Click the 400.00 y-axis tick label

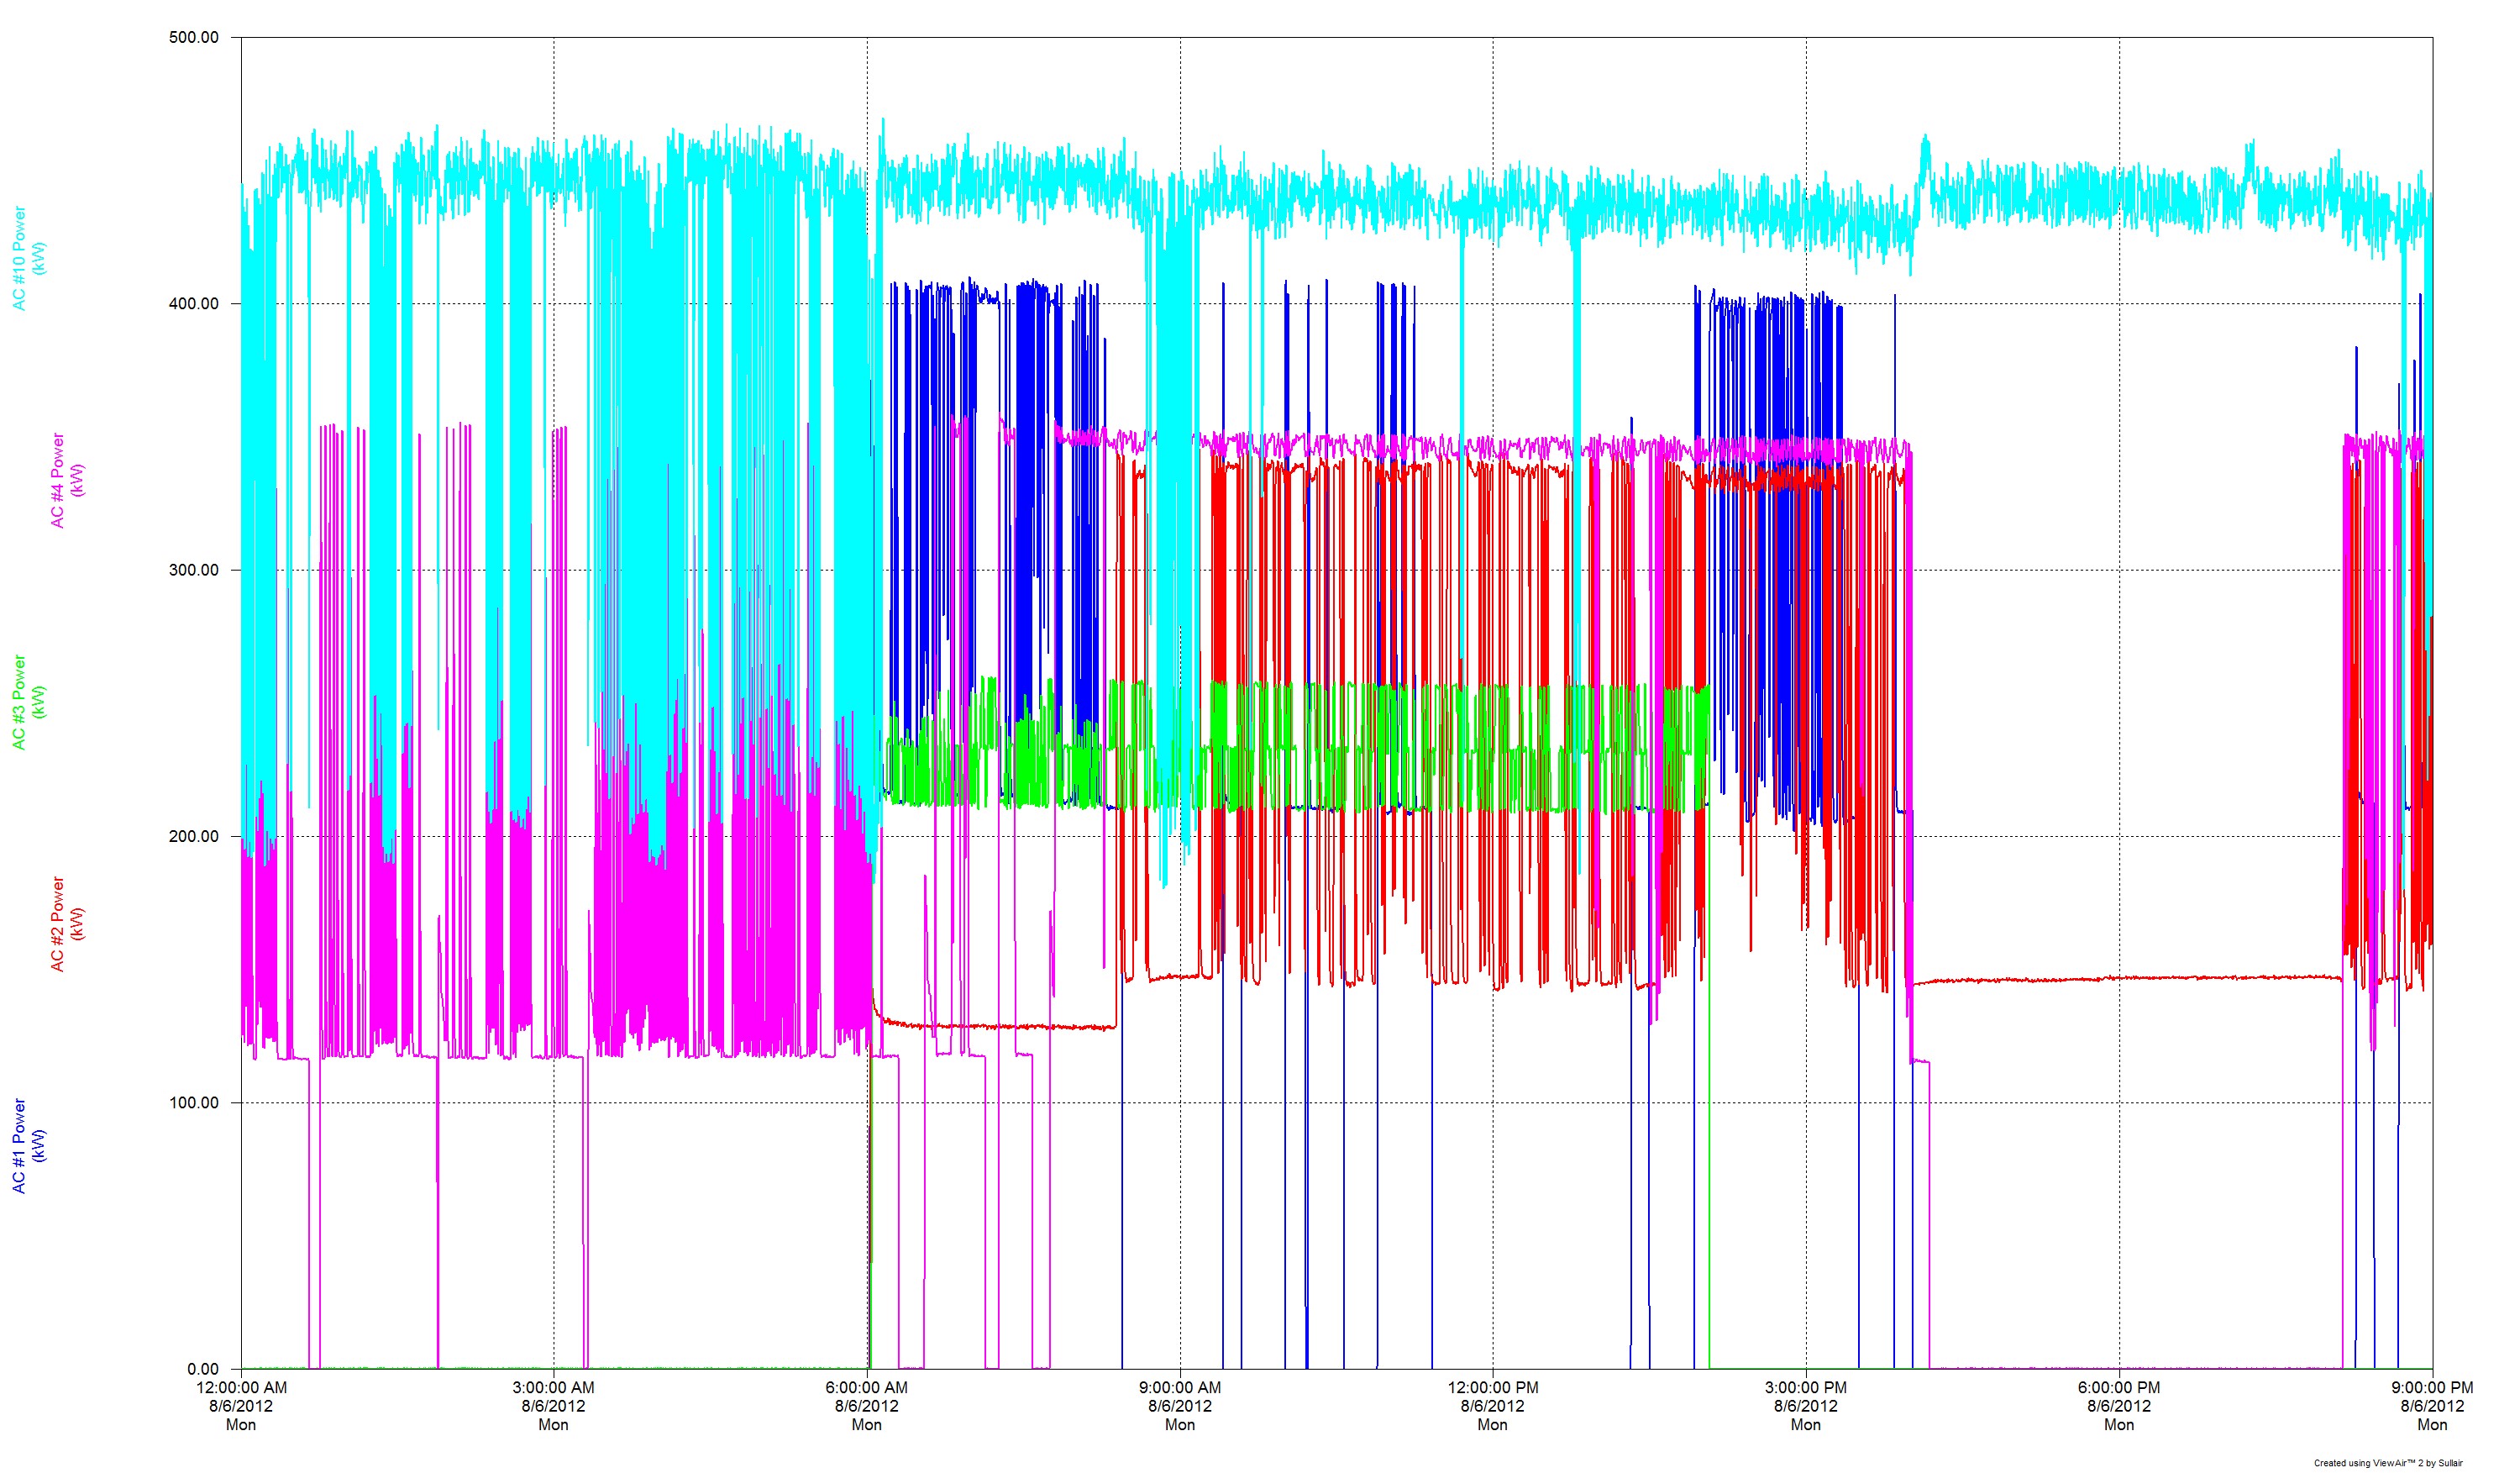tap(193, 304)
